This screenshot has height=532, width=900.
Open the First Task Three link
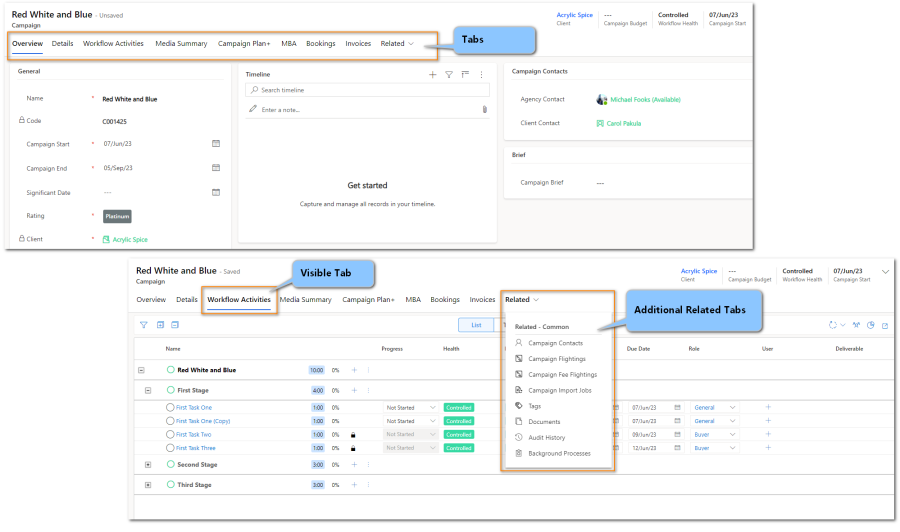pyautogui.click(x=194, y=448)
